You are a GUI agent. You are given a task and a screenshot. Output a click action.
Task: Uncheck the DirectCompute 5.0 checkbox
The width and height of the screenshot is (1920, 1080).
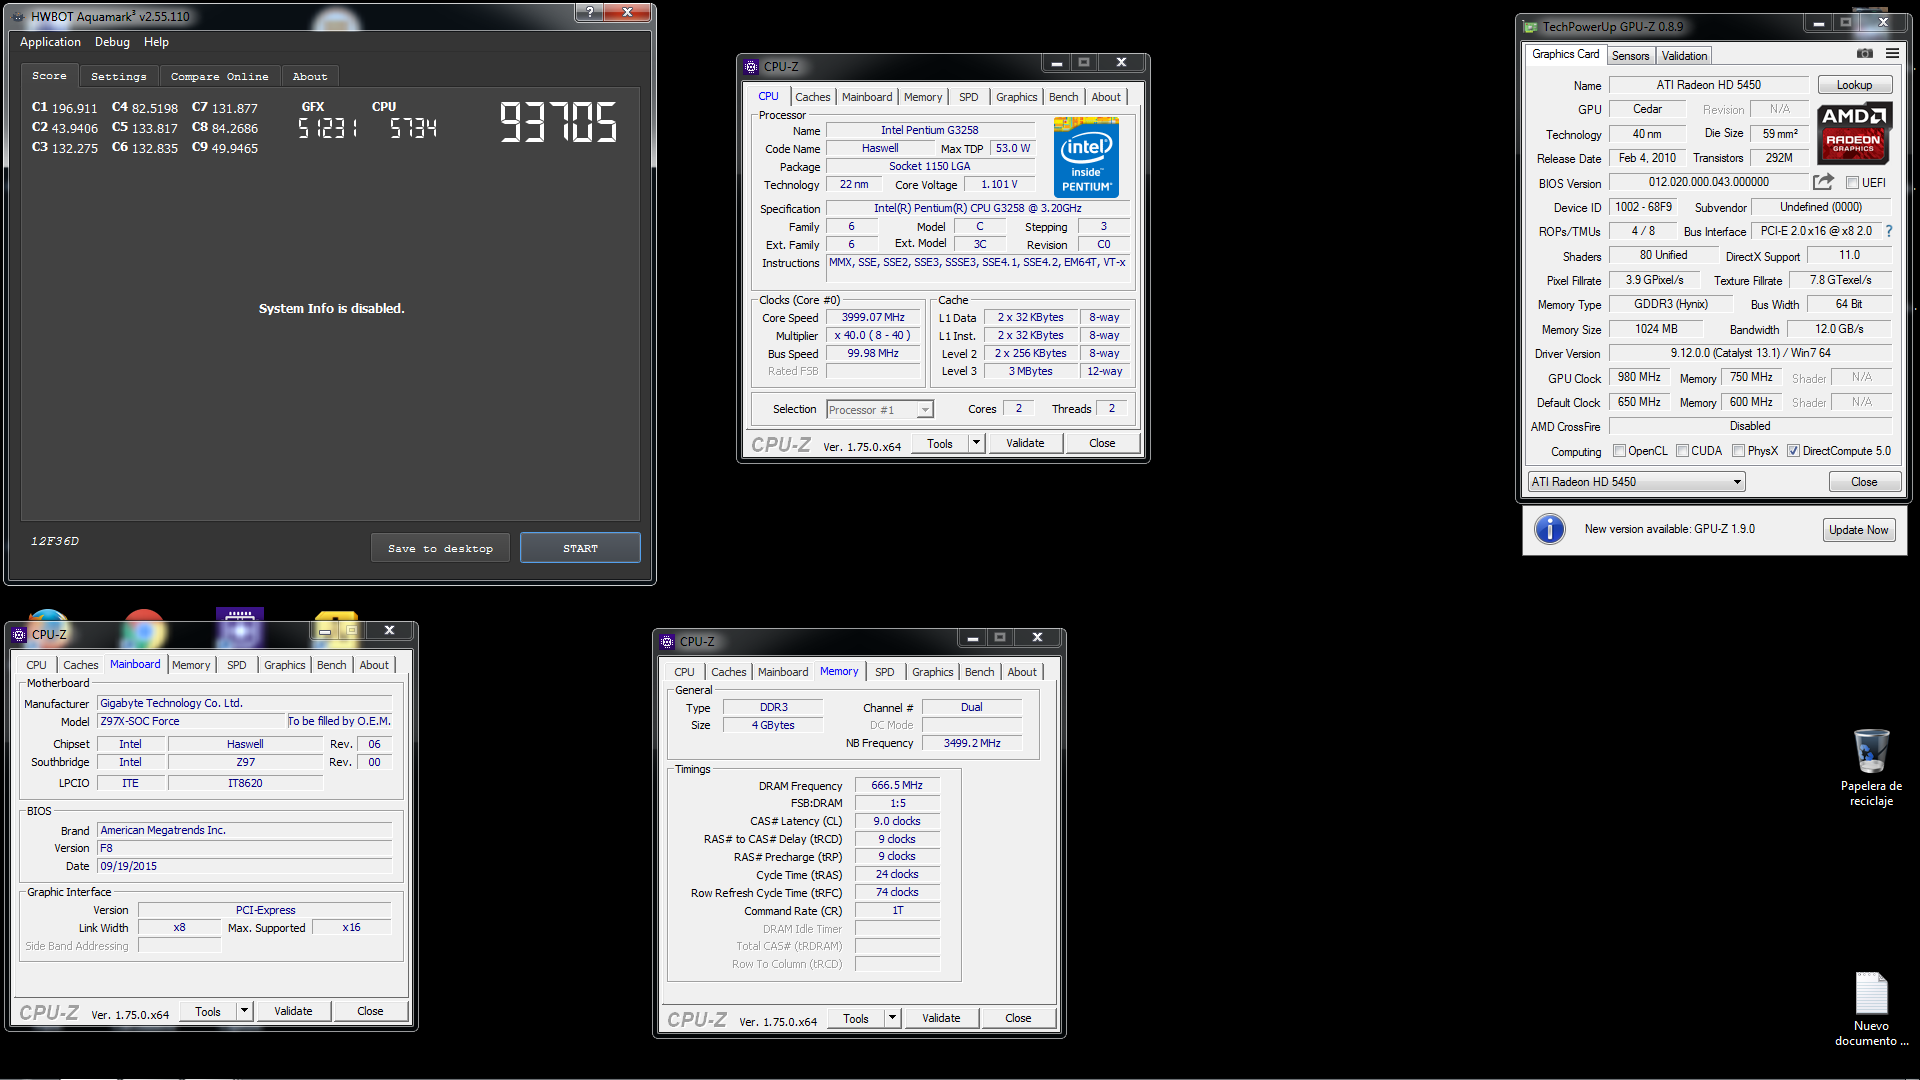click(x=1793, y=451)
